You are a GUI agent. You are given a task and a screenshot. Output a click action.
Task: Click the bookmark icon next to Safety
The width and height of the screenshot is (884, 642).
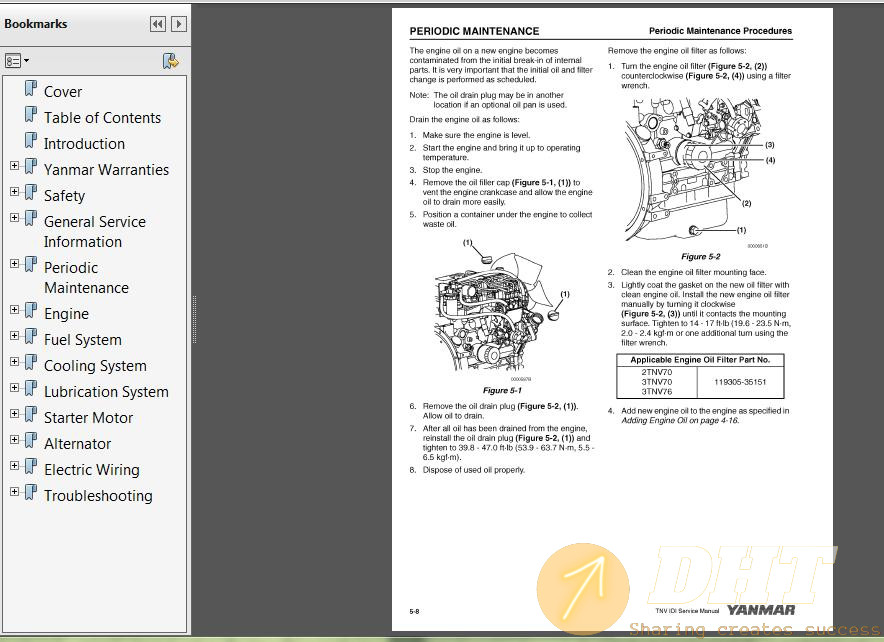pyautogui.click(x=31, y=193)
